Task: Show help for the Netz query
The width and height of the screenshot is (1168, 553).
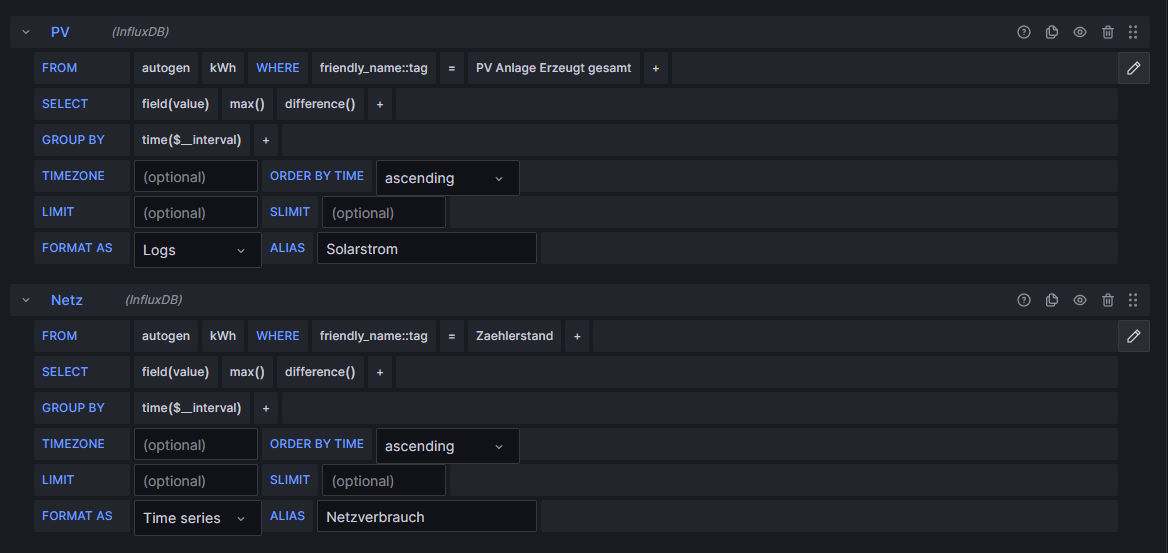Action: (x=1023, y=300)
